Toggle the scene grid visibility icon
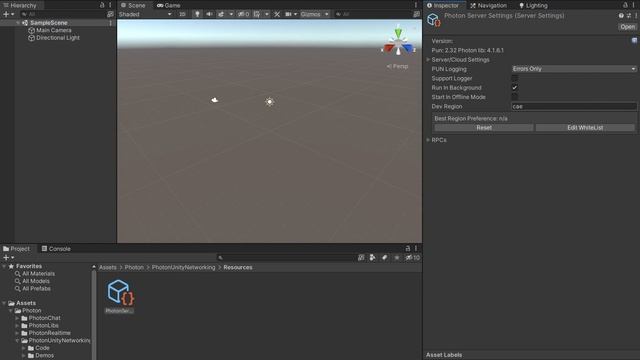This screenshot has height=360, width=640. pos(257,14)
